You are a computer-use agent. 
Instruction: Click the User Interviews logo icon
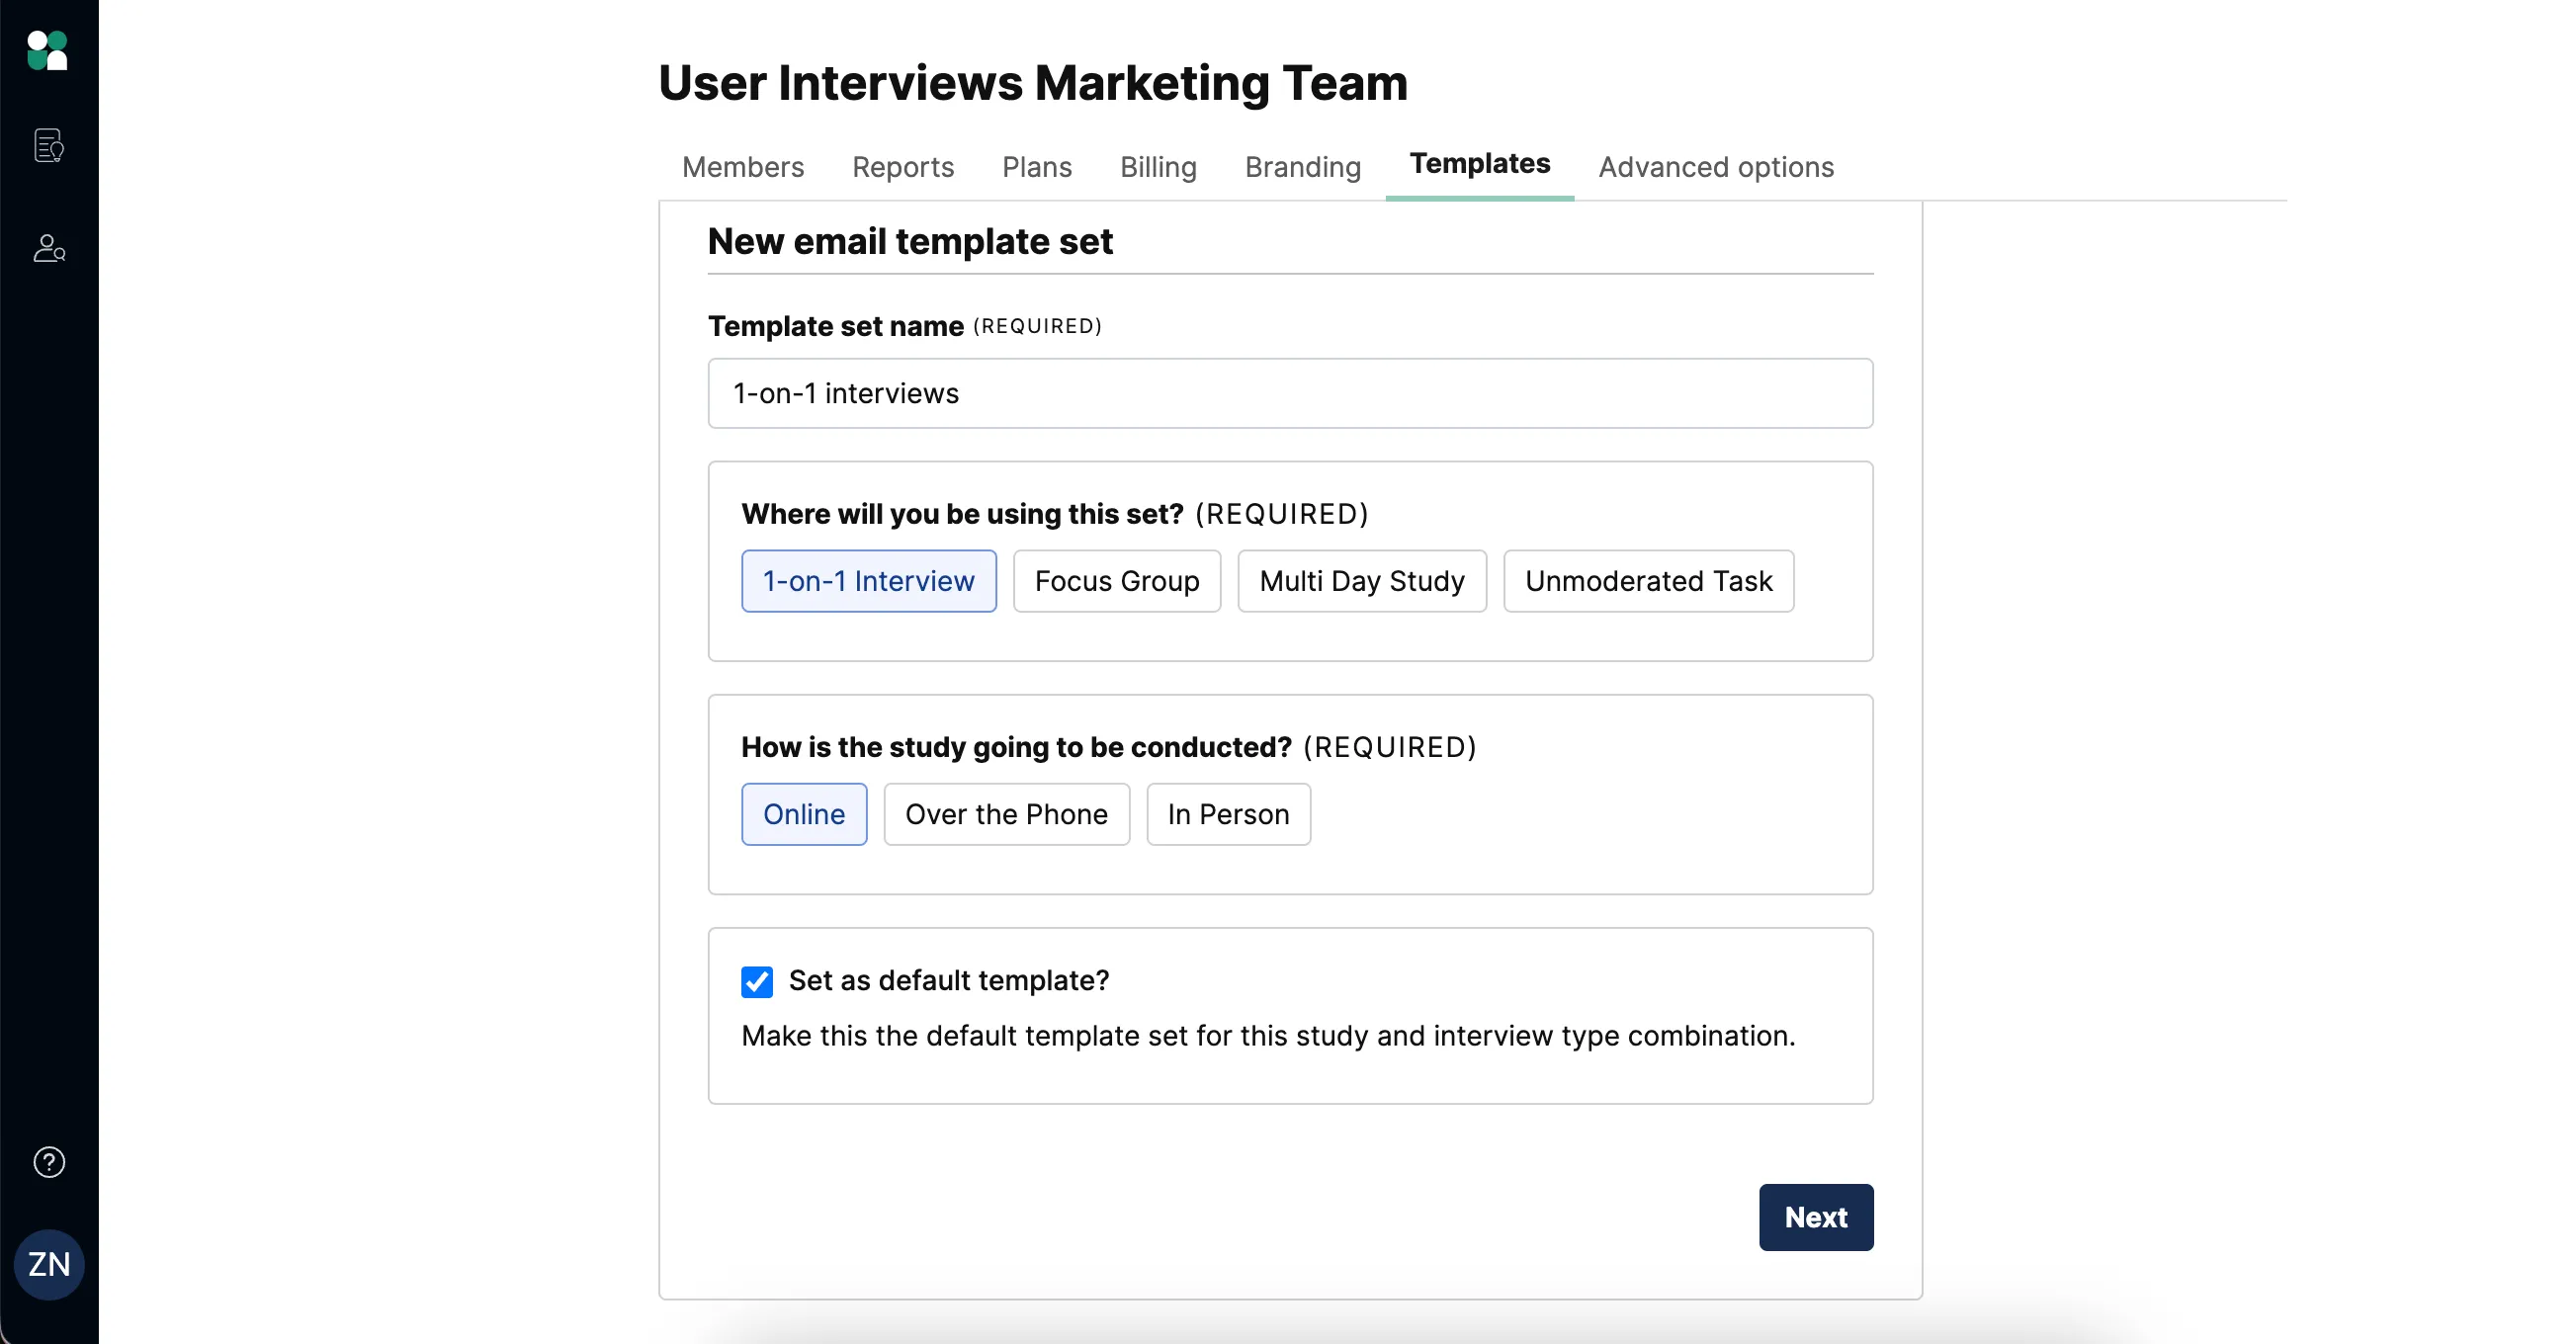pyautogui.click(x=47, y=50)
